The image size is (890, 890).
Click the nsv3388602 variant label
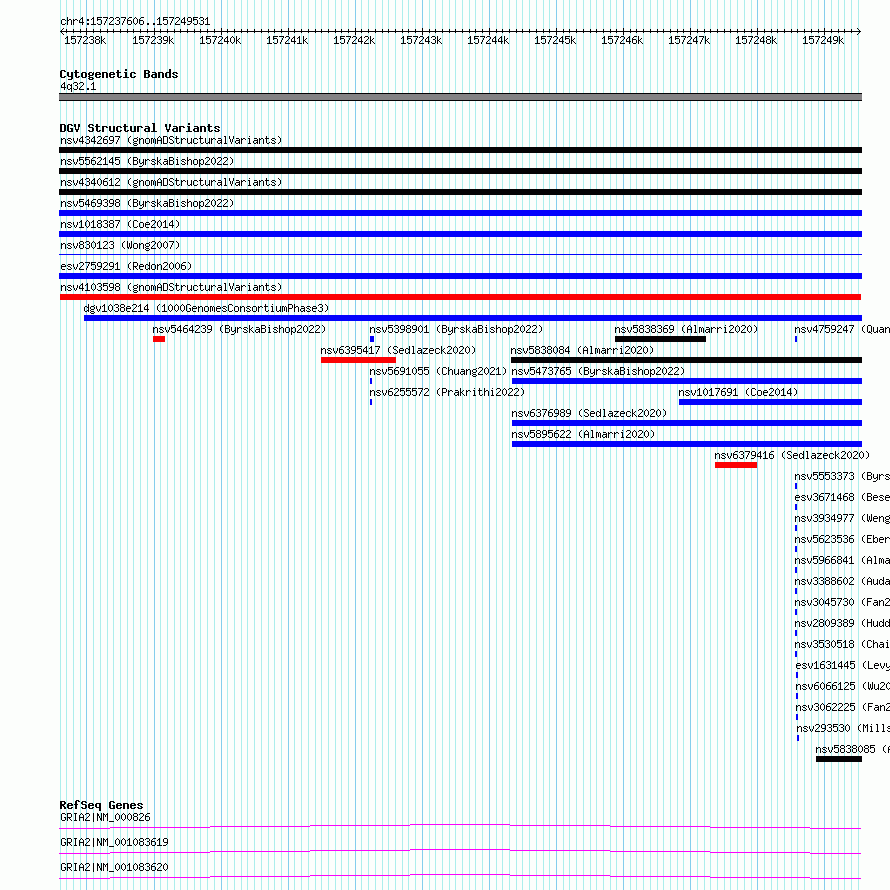coord(842,581)
